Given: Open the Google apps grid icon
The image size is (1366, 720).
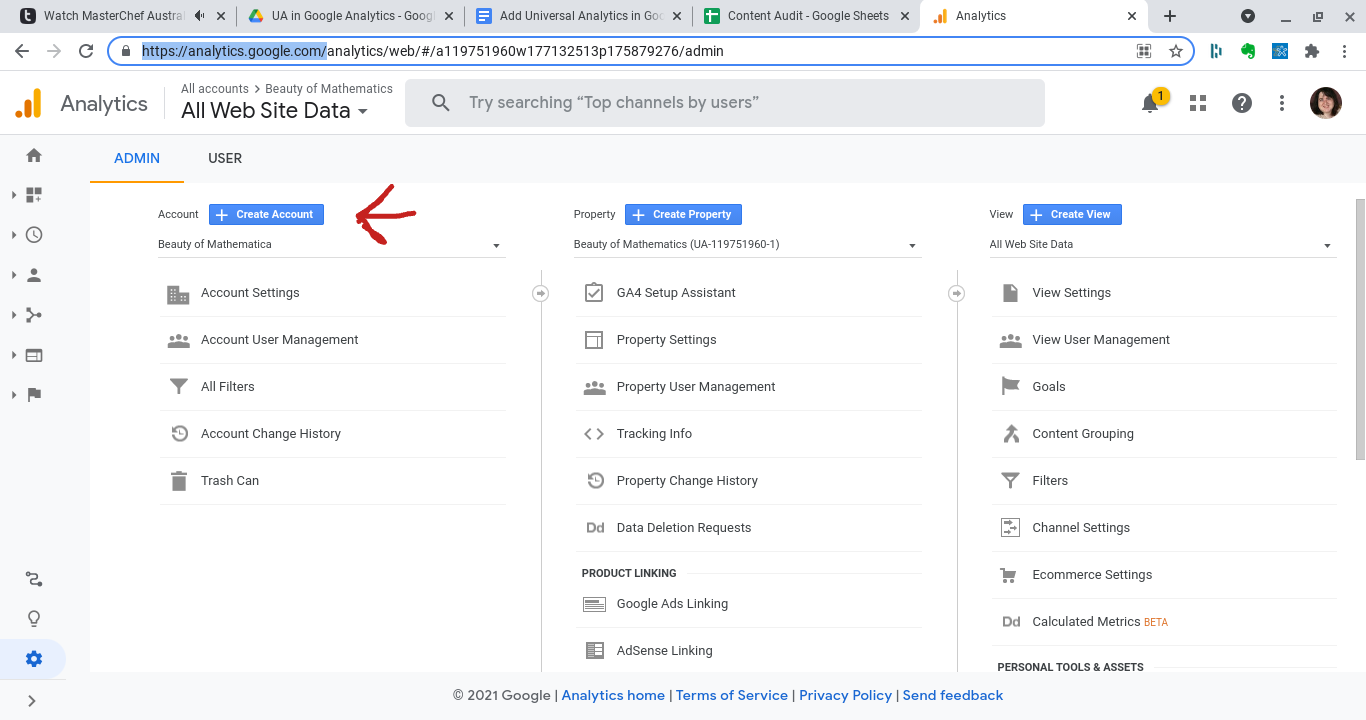Looking at the screenshot, I should click(1198, 103).
